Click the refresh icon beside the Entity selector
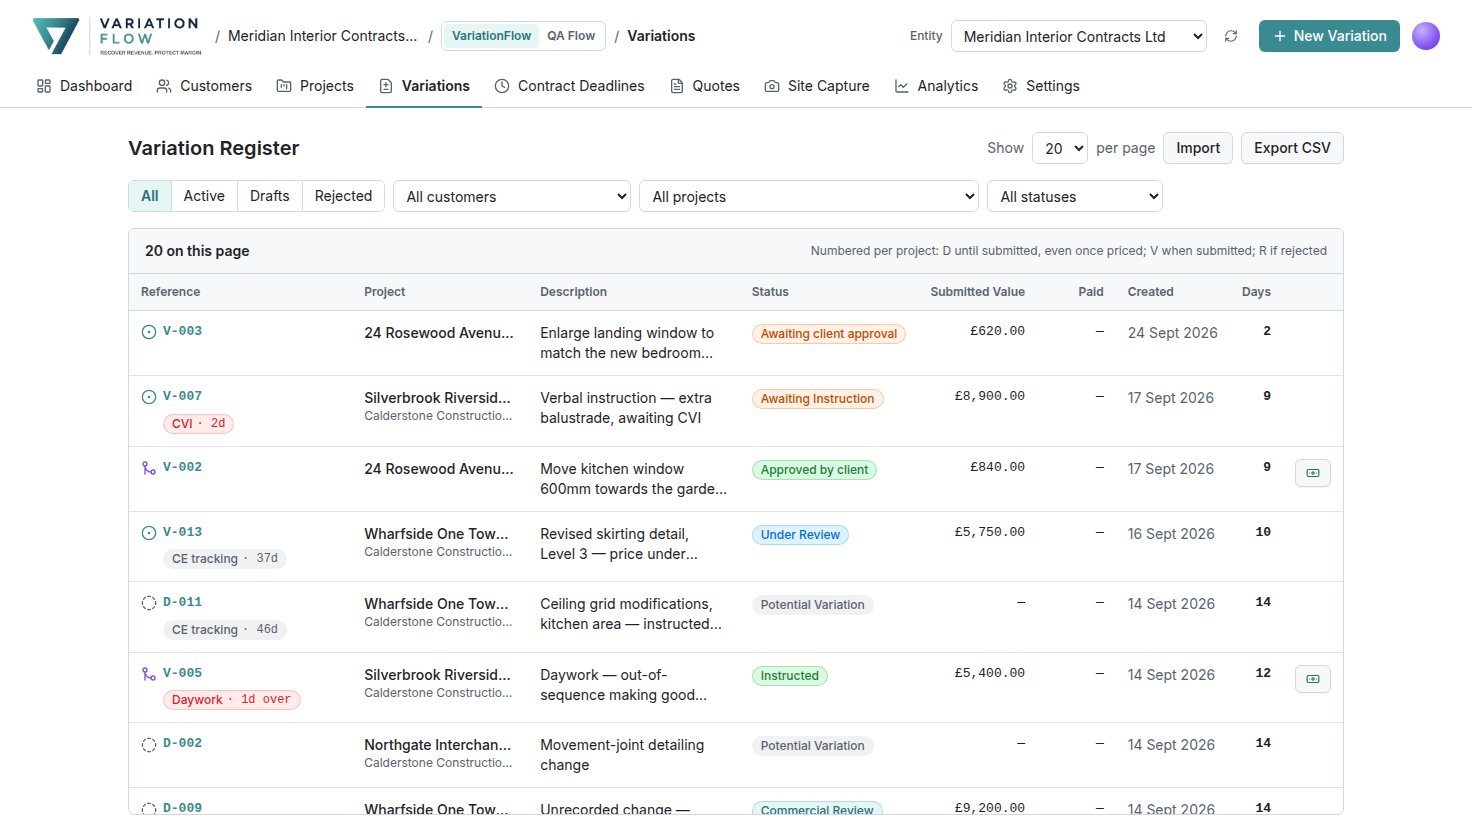The image size is (1472, 828). coord(1231,36)
